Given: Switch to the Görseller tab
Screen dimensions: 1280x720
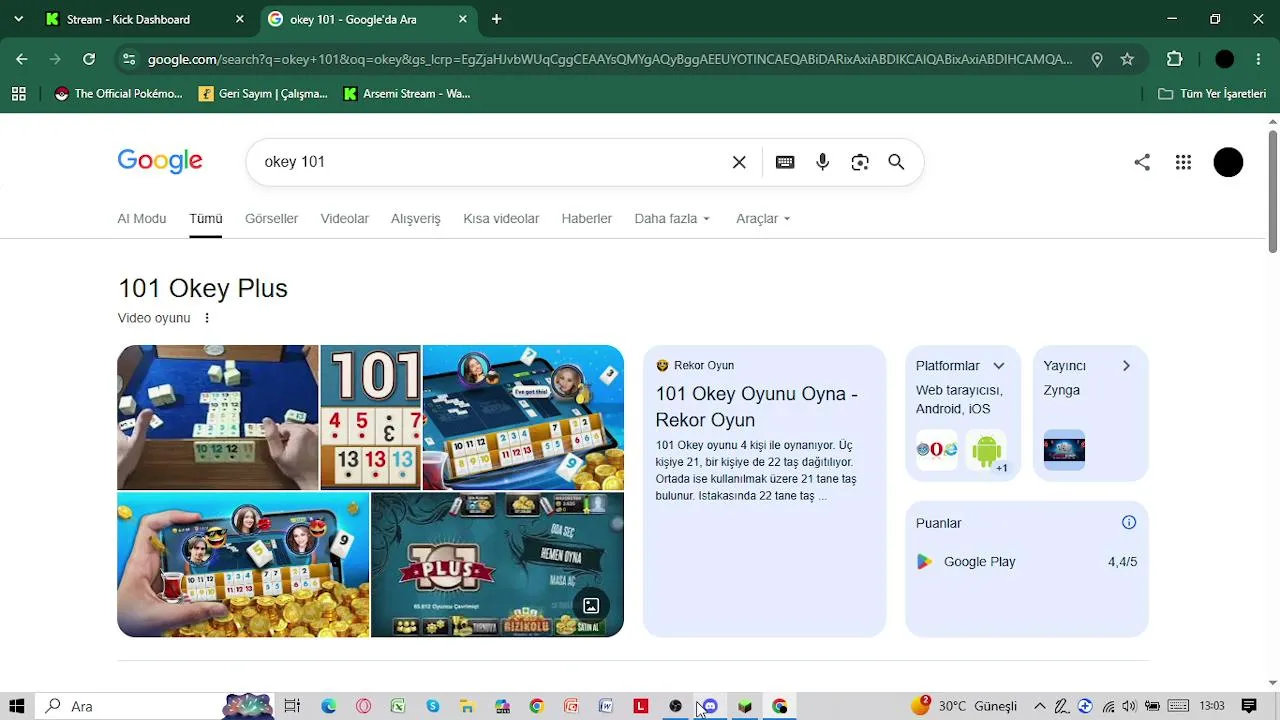Looking at the screenshot, I should [272, 218].
